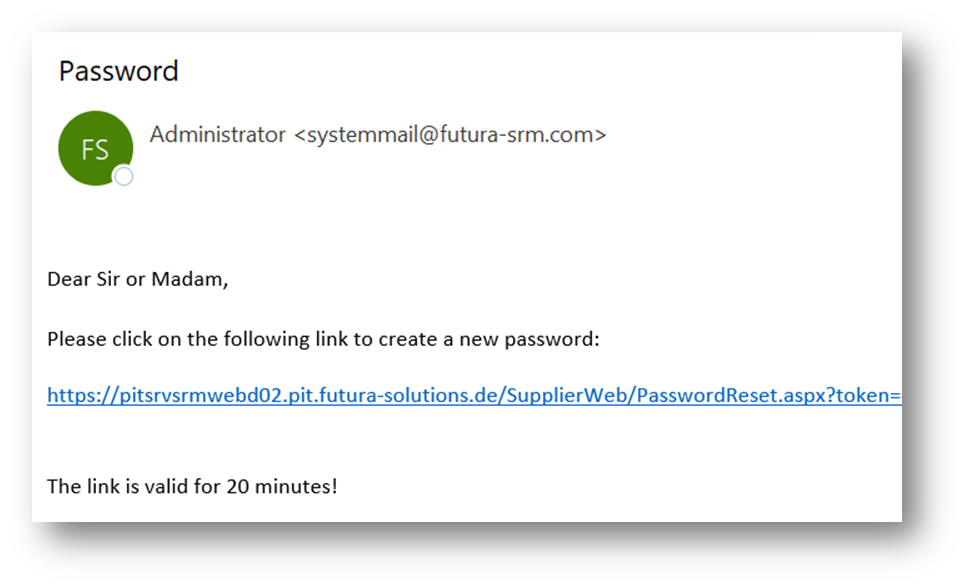This screenshot has height=587, width=967.
Task: Click the sender name Administrator
Action: pyautogui.click(x=217, y=134)
